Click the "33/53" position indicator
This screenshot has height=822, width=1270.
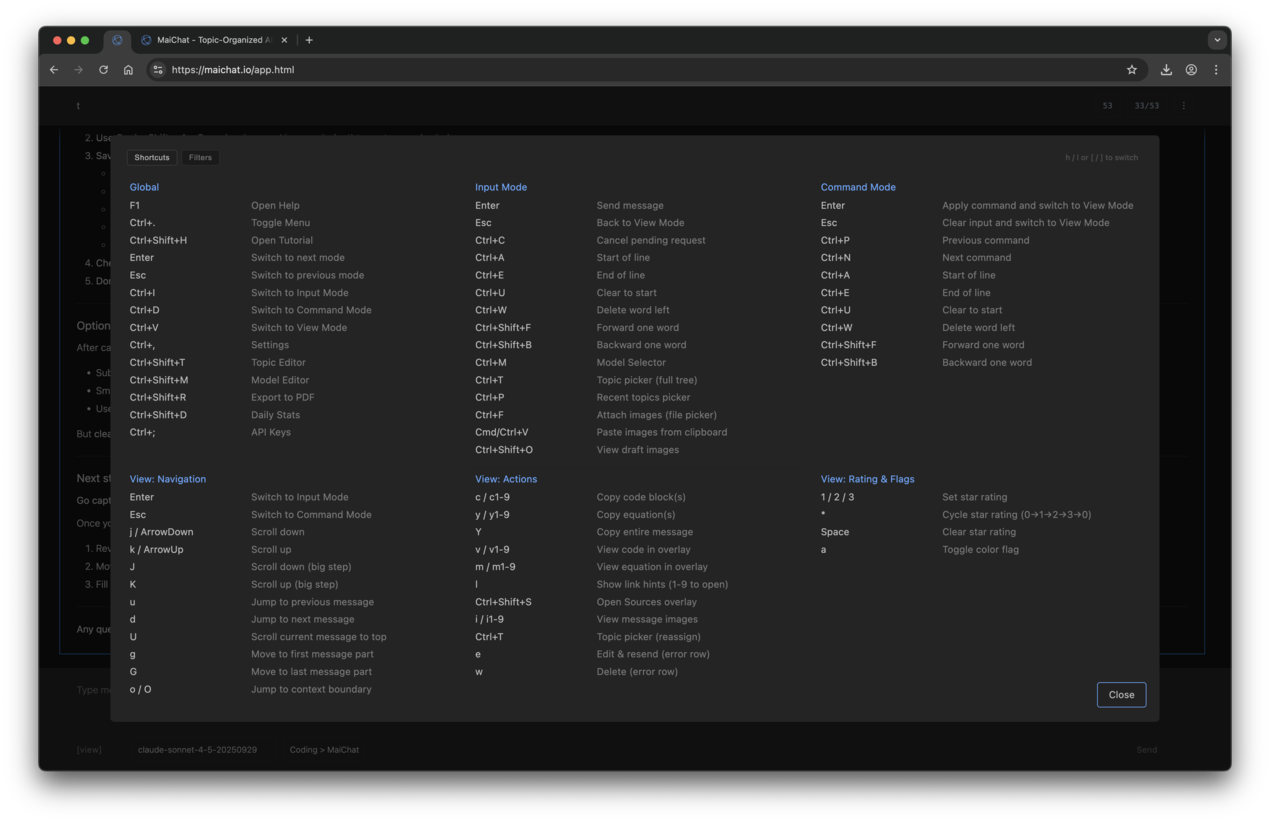point(1146,105)
